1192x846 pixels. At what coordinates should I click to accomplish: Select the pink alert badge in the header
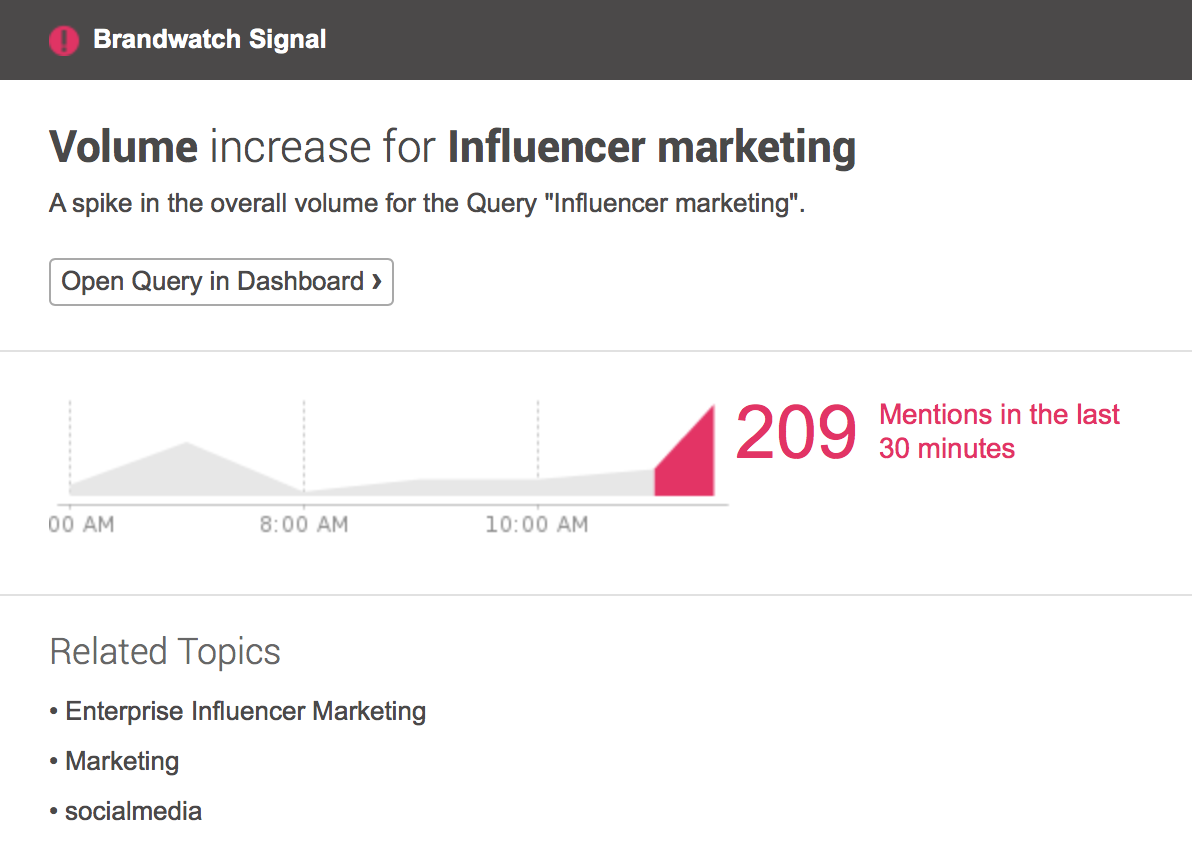point(64,40)
